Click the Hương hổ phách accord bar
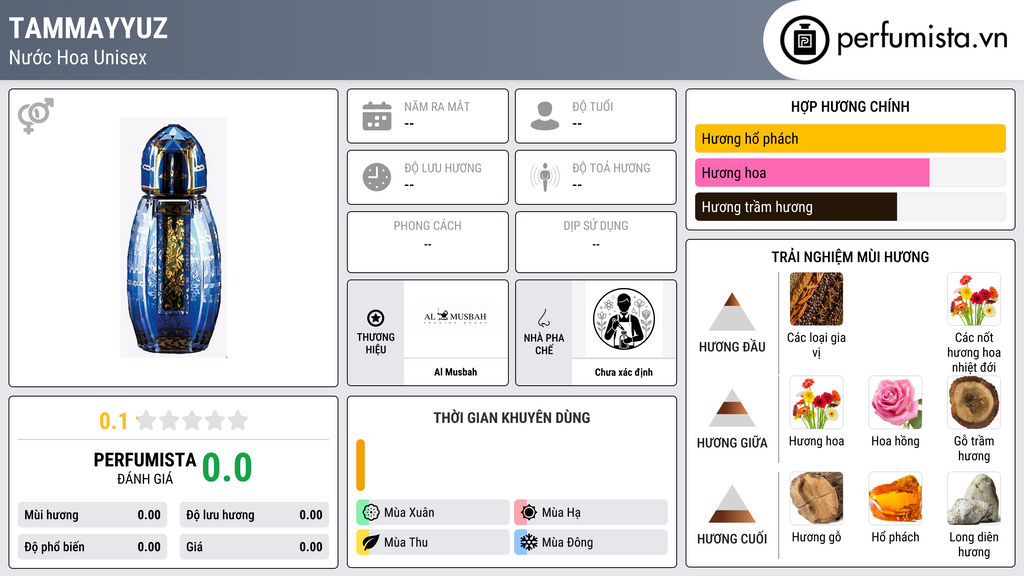The width and height of the screenshot is (1024, 576). [850, 138]
